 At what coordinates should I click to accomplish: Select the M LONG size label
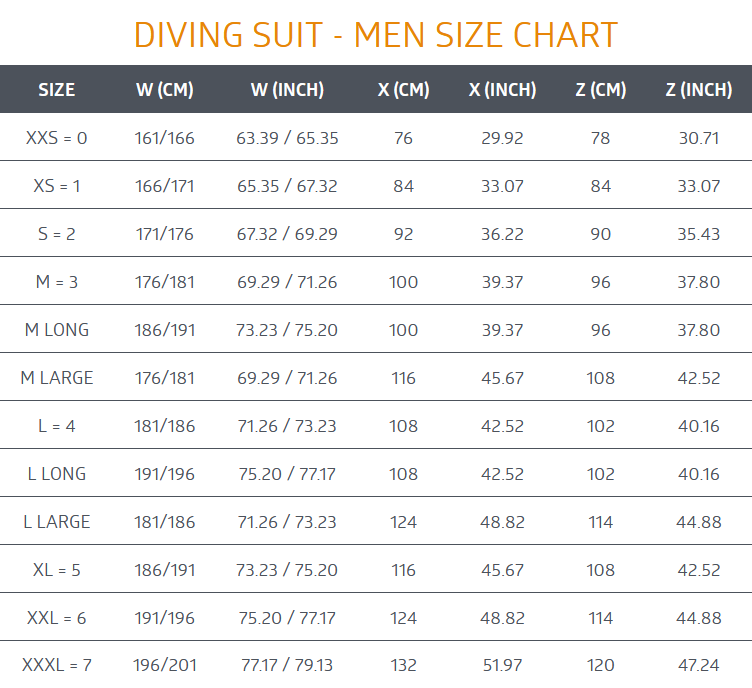[57, 330]
